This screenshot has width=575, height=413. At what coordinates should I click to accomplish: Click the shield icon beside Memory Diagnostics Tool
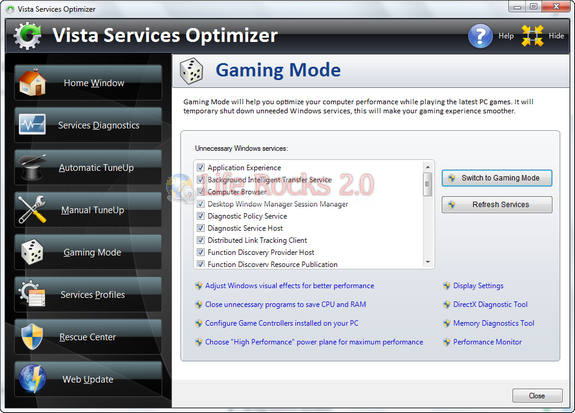click(x=447, y=324)
